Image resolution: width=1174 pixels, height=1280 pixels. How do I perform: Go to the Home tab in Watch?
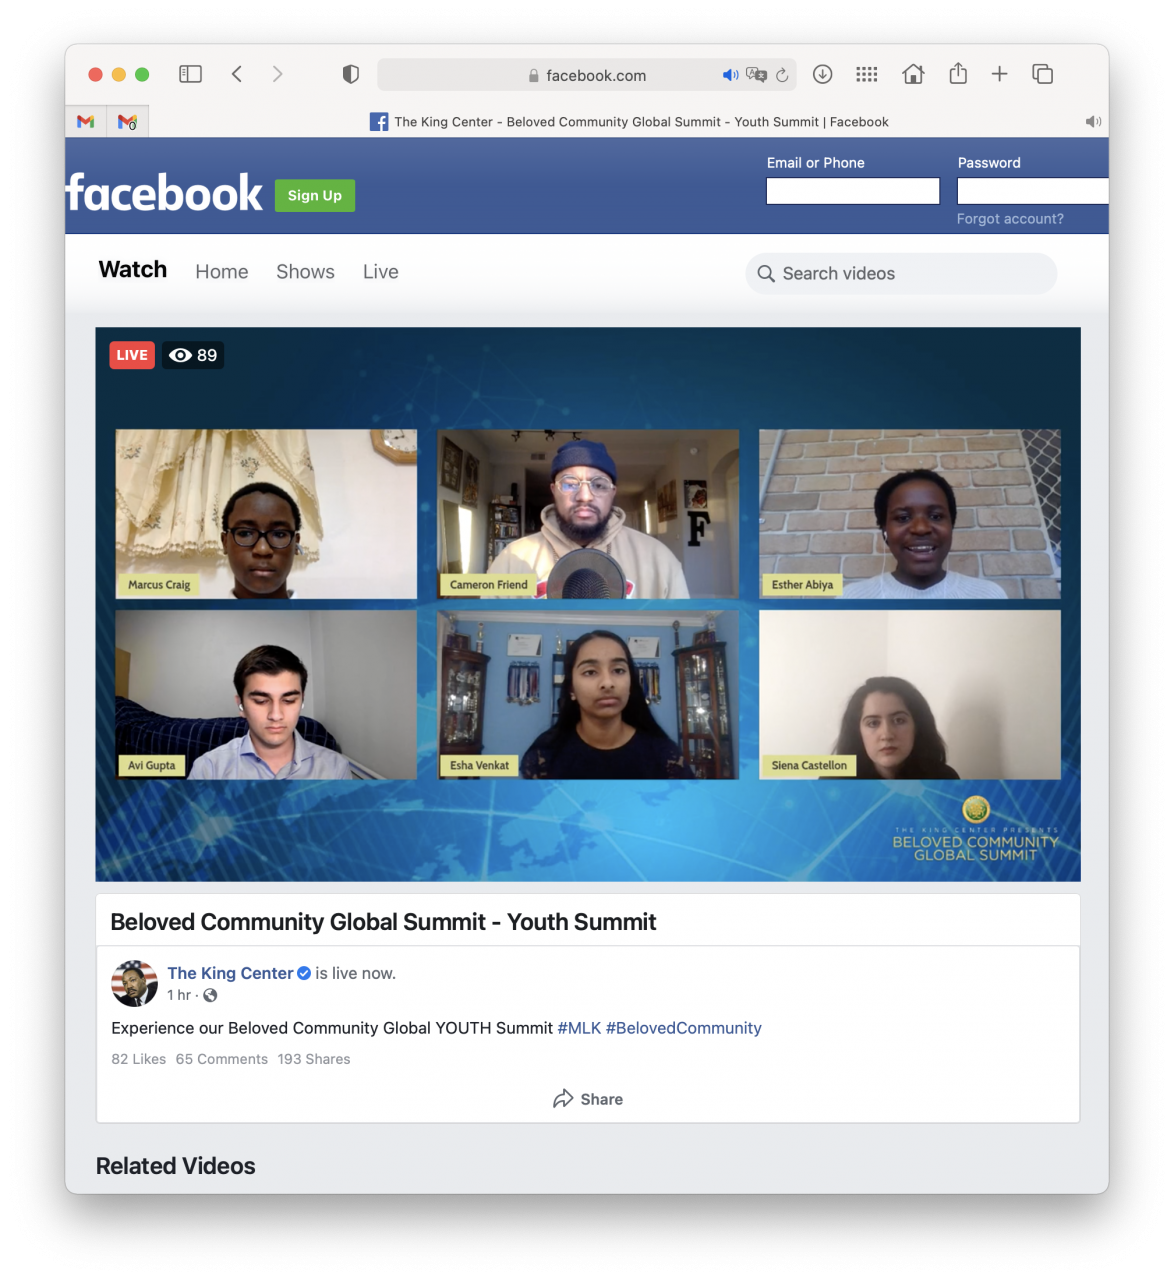(x=222, y=272)
